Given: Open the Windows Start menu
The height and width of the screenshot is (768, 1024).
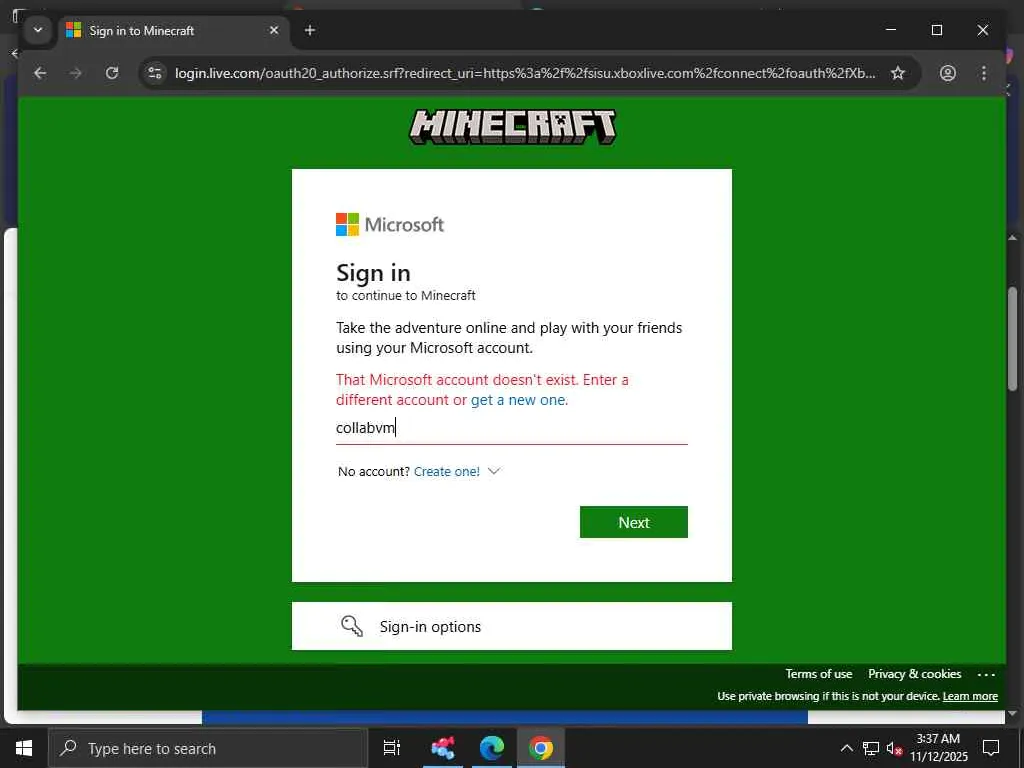Looking at the screenshot, I should pos(24,748).
